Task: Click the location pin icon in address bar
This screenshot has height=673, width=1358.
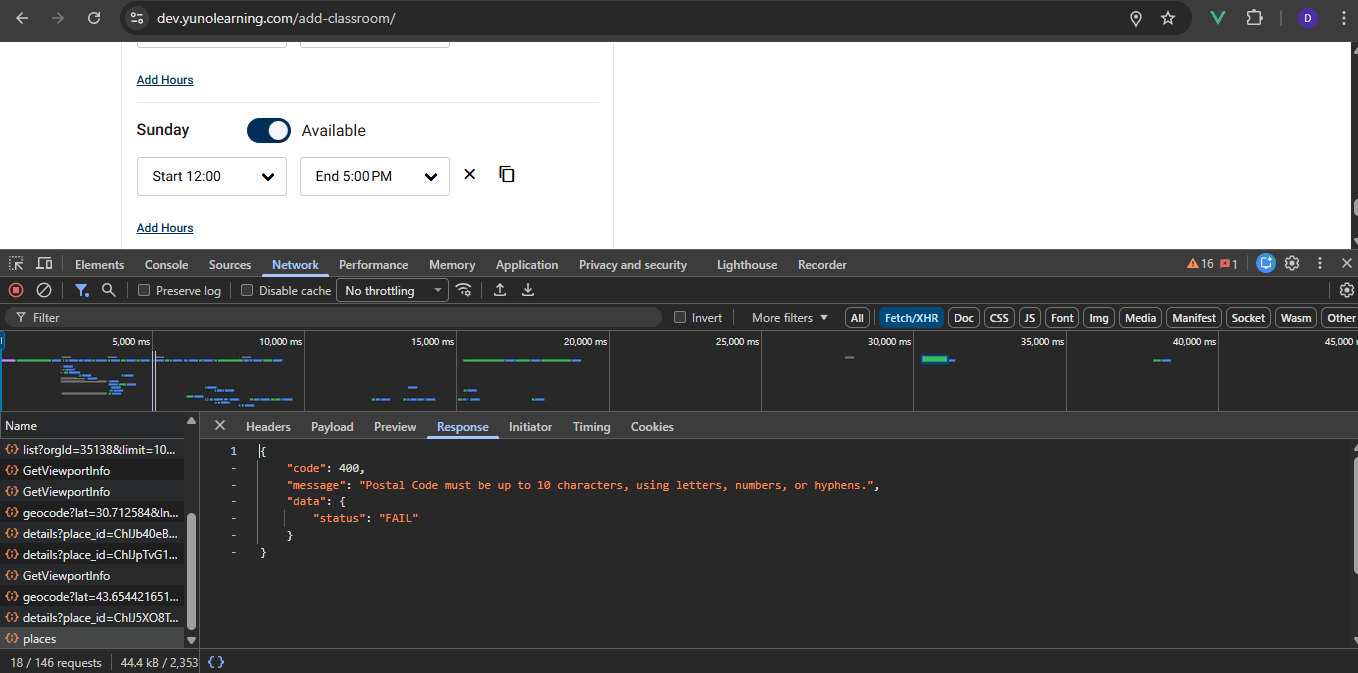Action: [1135, 18]
